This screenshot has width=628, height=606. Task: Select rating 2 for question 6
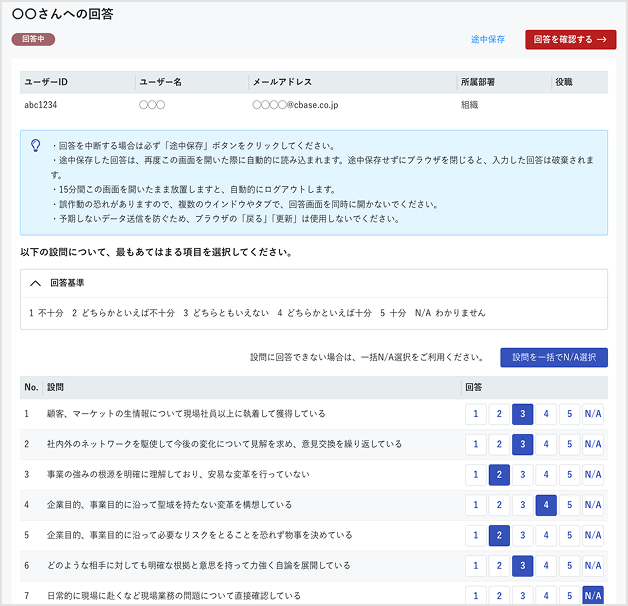click(x=499, y=566)
